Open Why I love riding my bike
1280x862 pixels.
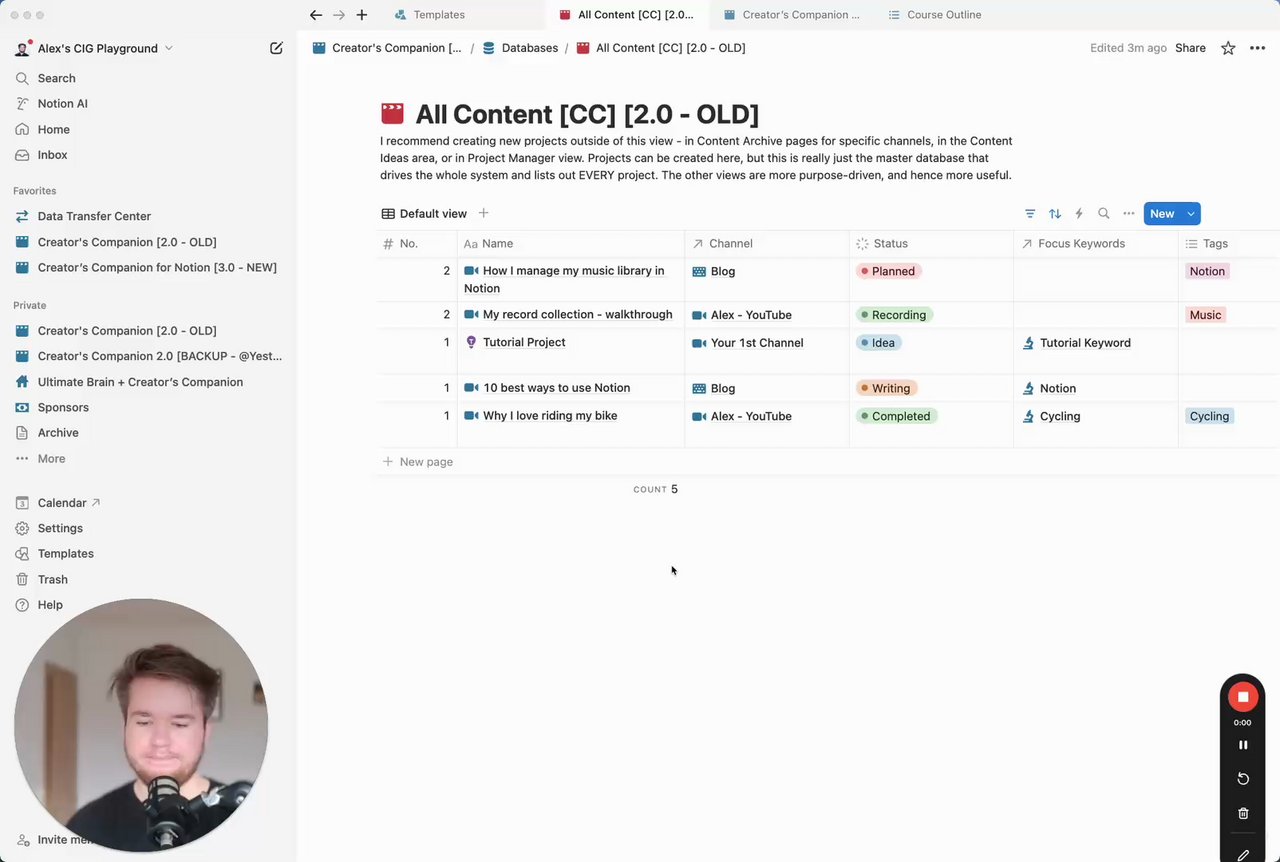pos(550,416)
